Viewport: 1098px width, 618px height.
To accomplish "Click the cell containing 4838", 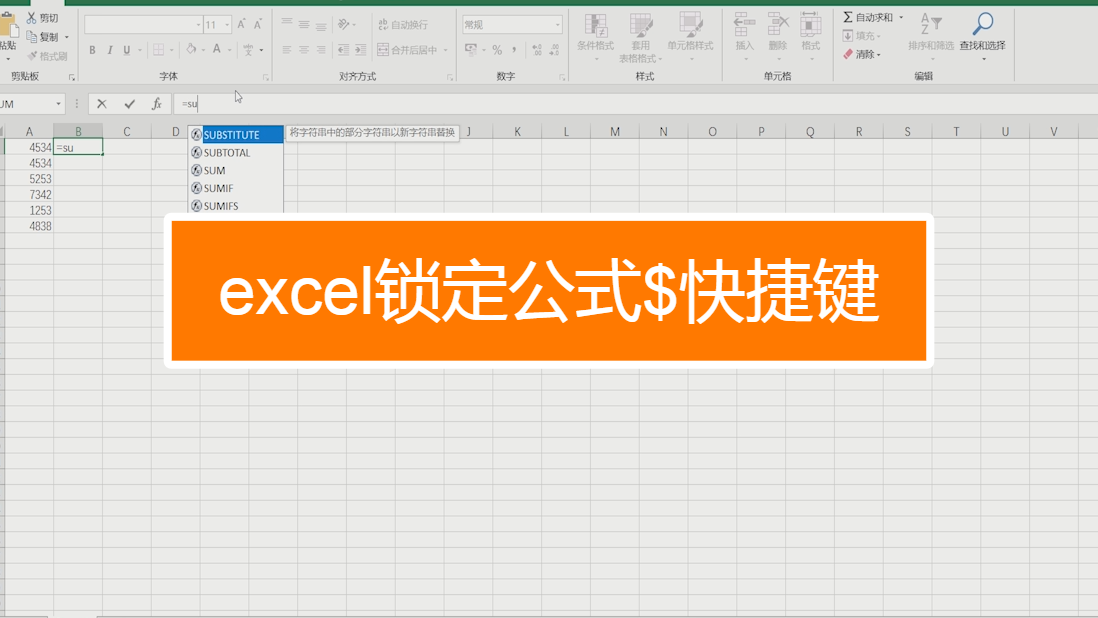I will tap(29, 226).
